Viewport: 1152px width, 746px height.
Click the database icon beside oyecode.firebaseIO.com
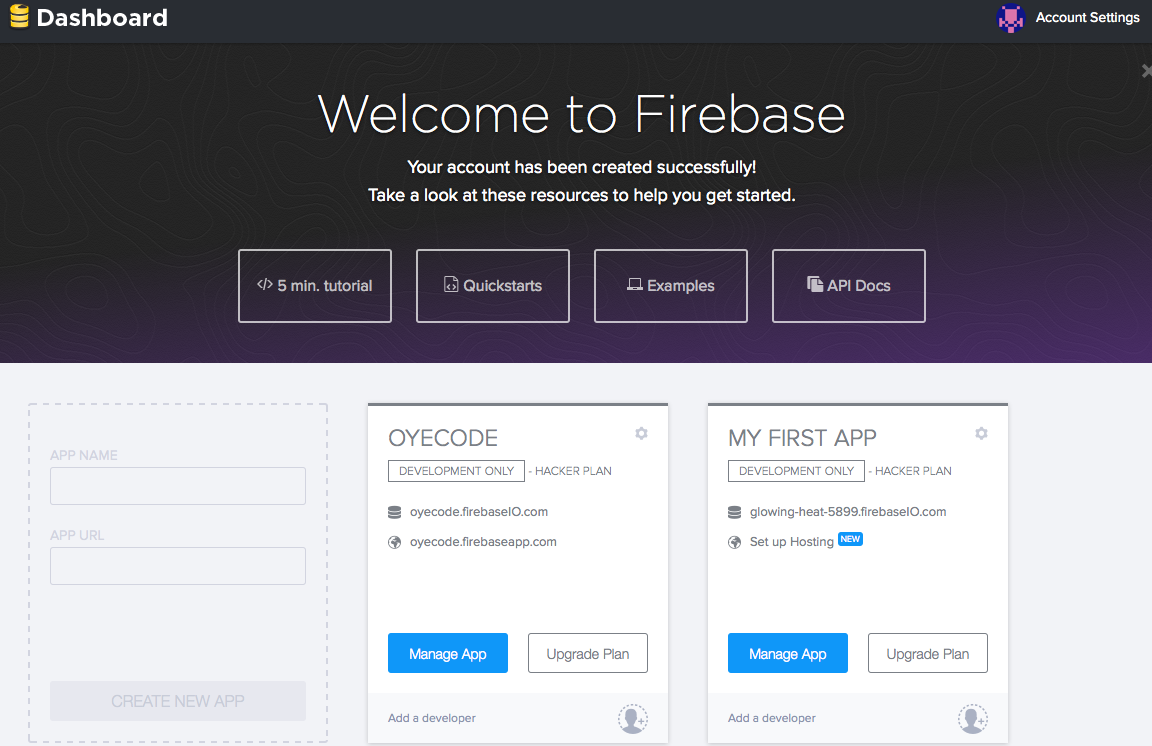point(395,512)
